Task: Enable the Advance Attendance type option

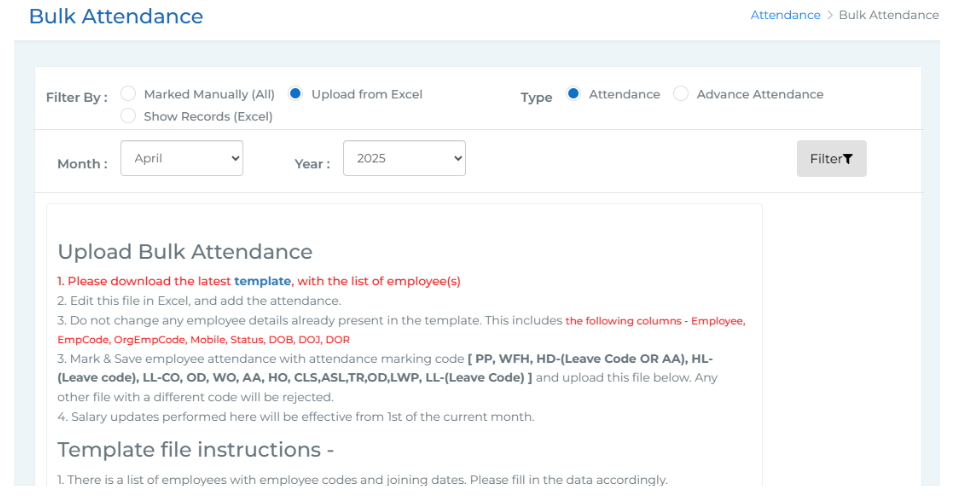Action: (681, 94)
